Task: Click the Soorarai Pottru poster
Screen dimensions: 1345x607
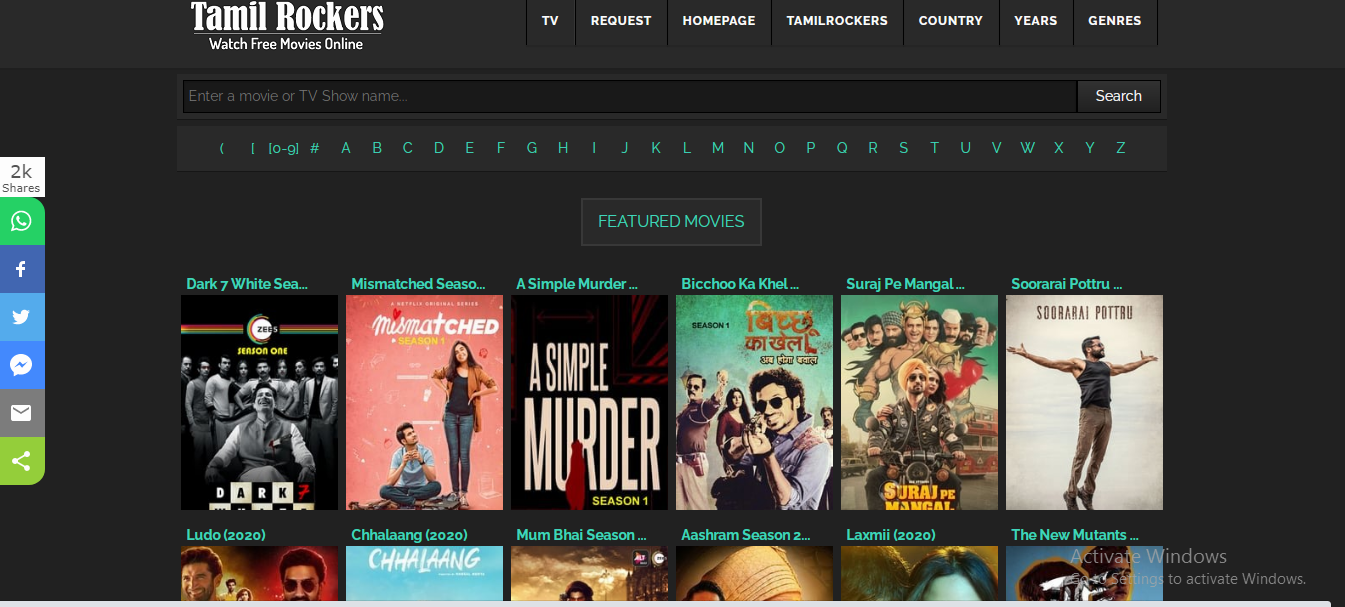Action: [x=1084, y=402]
